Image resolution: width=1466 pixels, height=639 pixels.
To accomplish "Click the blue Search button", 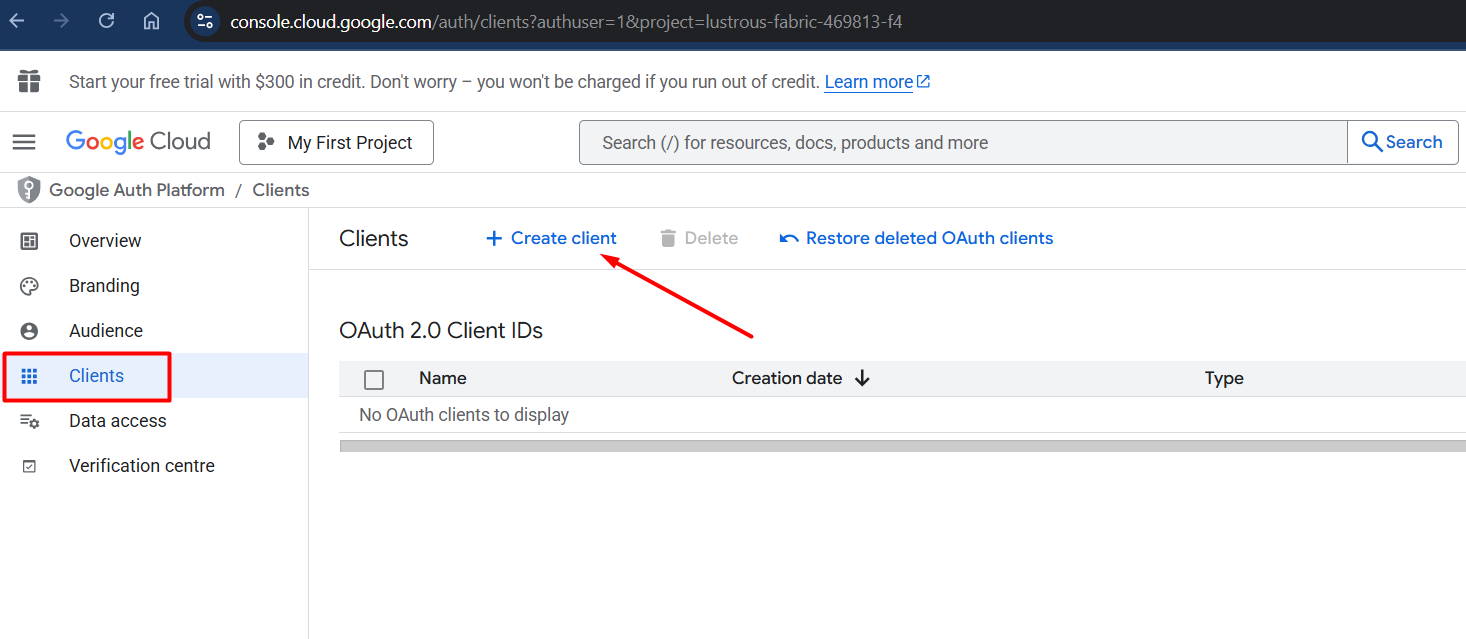I will coord(1403,142).
